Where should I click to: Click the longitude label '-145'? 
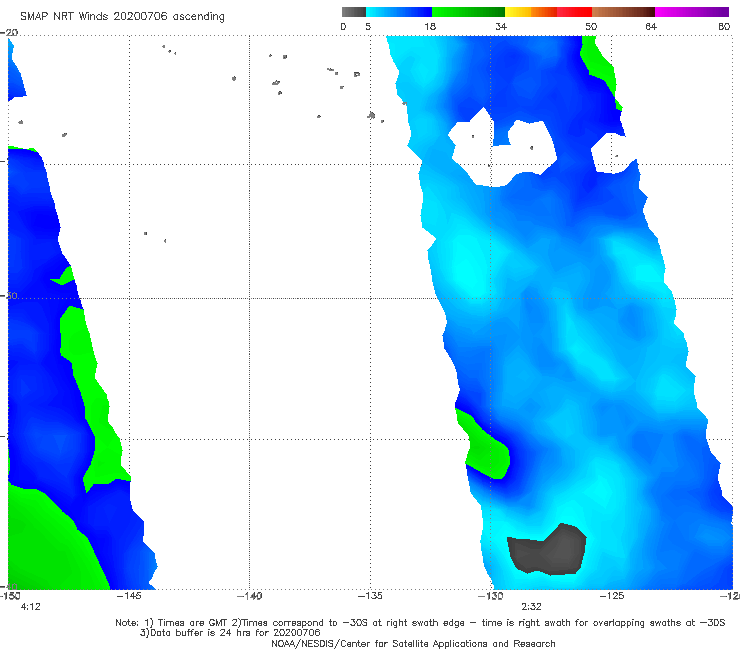(x=129, y=596)
